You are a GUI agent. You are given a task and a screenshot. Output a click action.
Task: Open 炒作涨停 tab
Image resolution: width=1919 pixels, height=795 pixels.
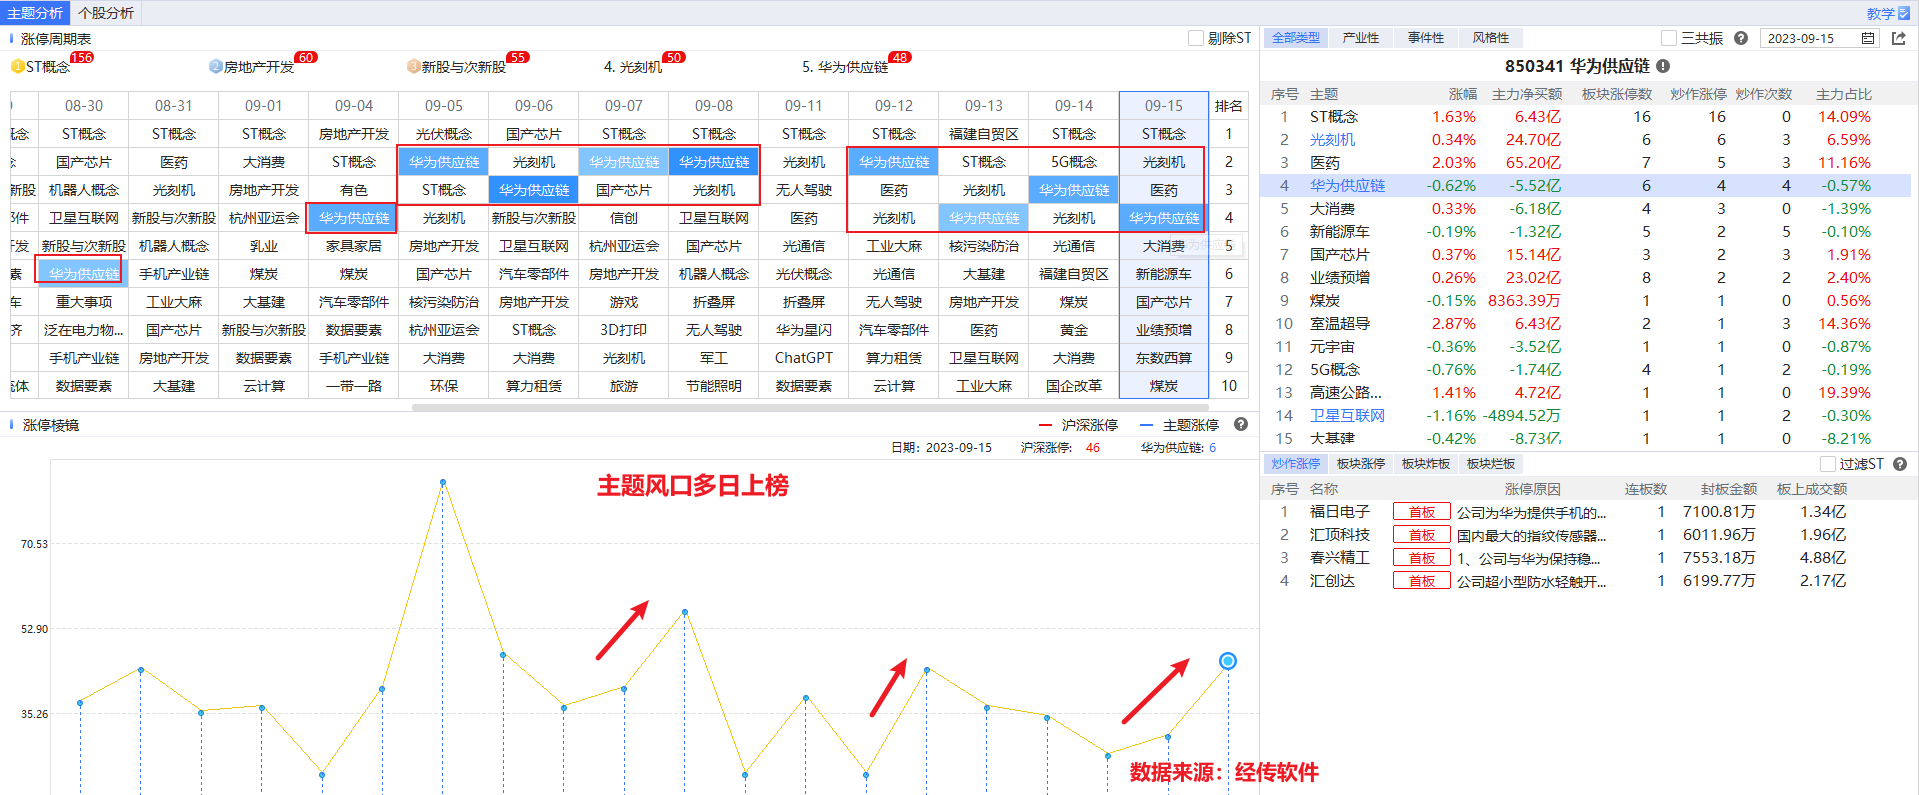(x=1296, y=464)
